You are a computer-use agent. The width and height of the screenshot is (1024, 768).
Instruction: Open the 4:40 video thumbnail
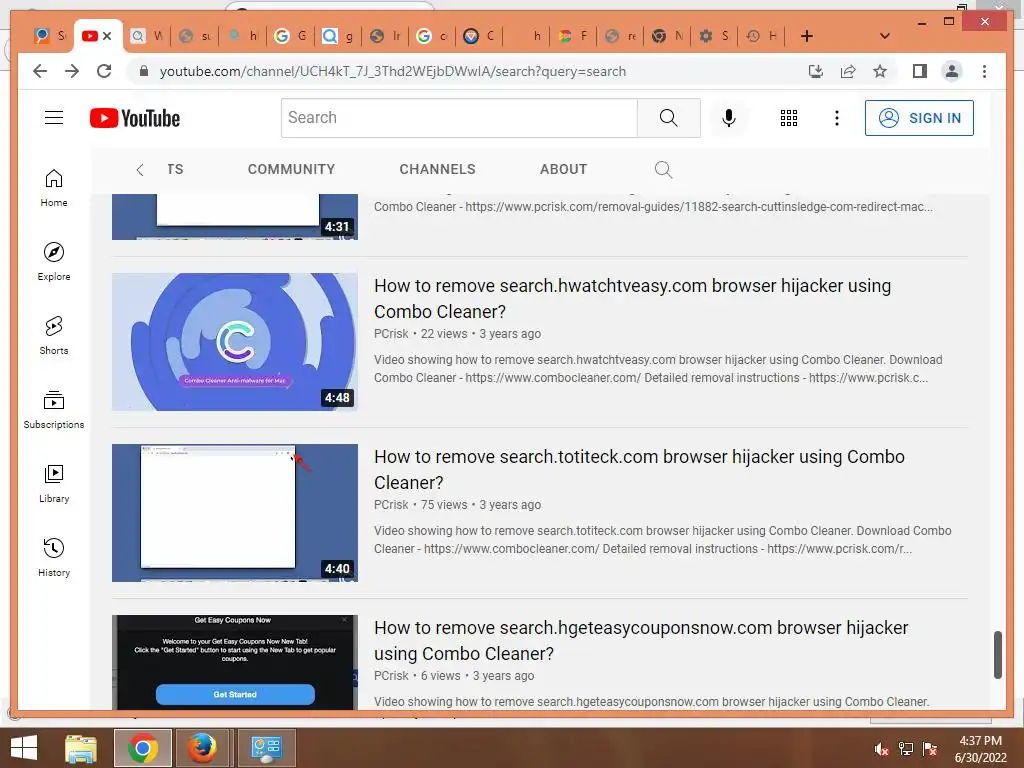click(235, 513)
